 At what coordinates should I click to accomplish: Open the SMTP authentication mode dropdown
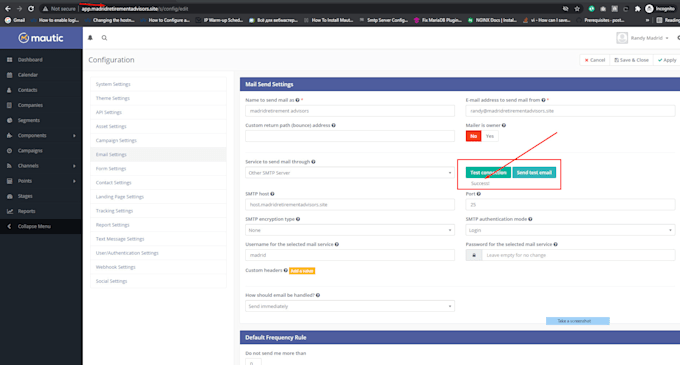point(570,230)
